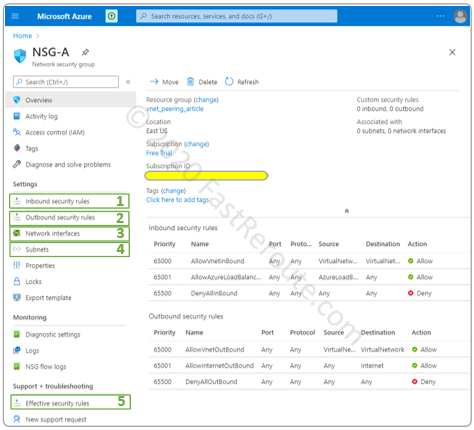This screenshot has height=430, width=474.
Task: Click the preview features icon beside Microsoft Azure
Action: point(112,16)
